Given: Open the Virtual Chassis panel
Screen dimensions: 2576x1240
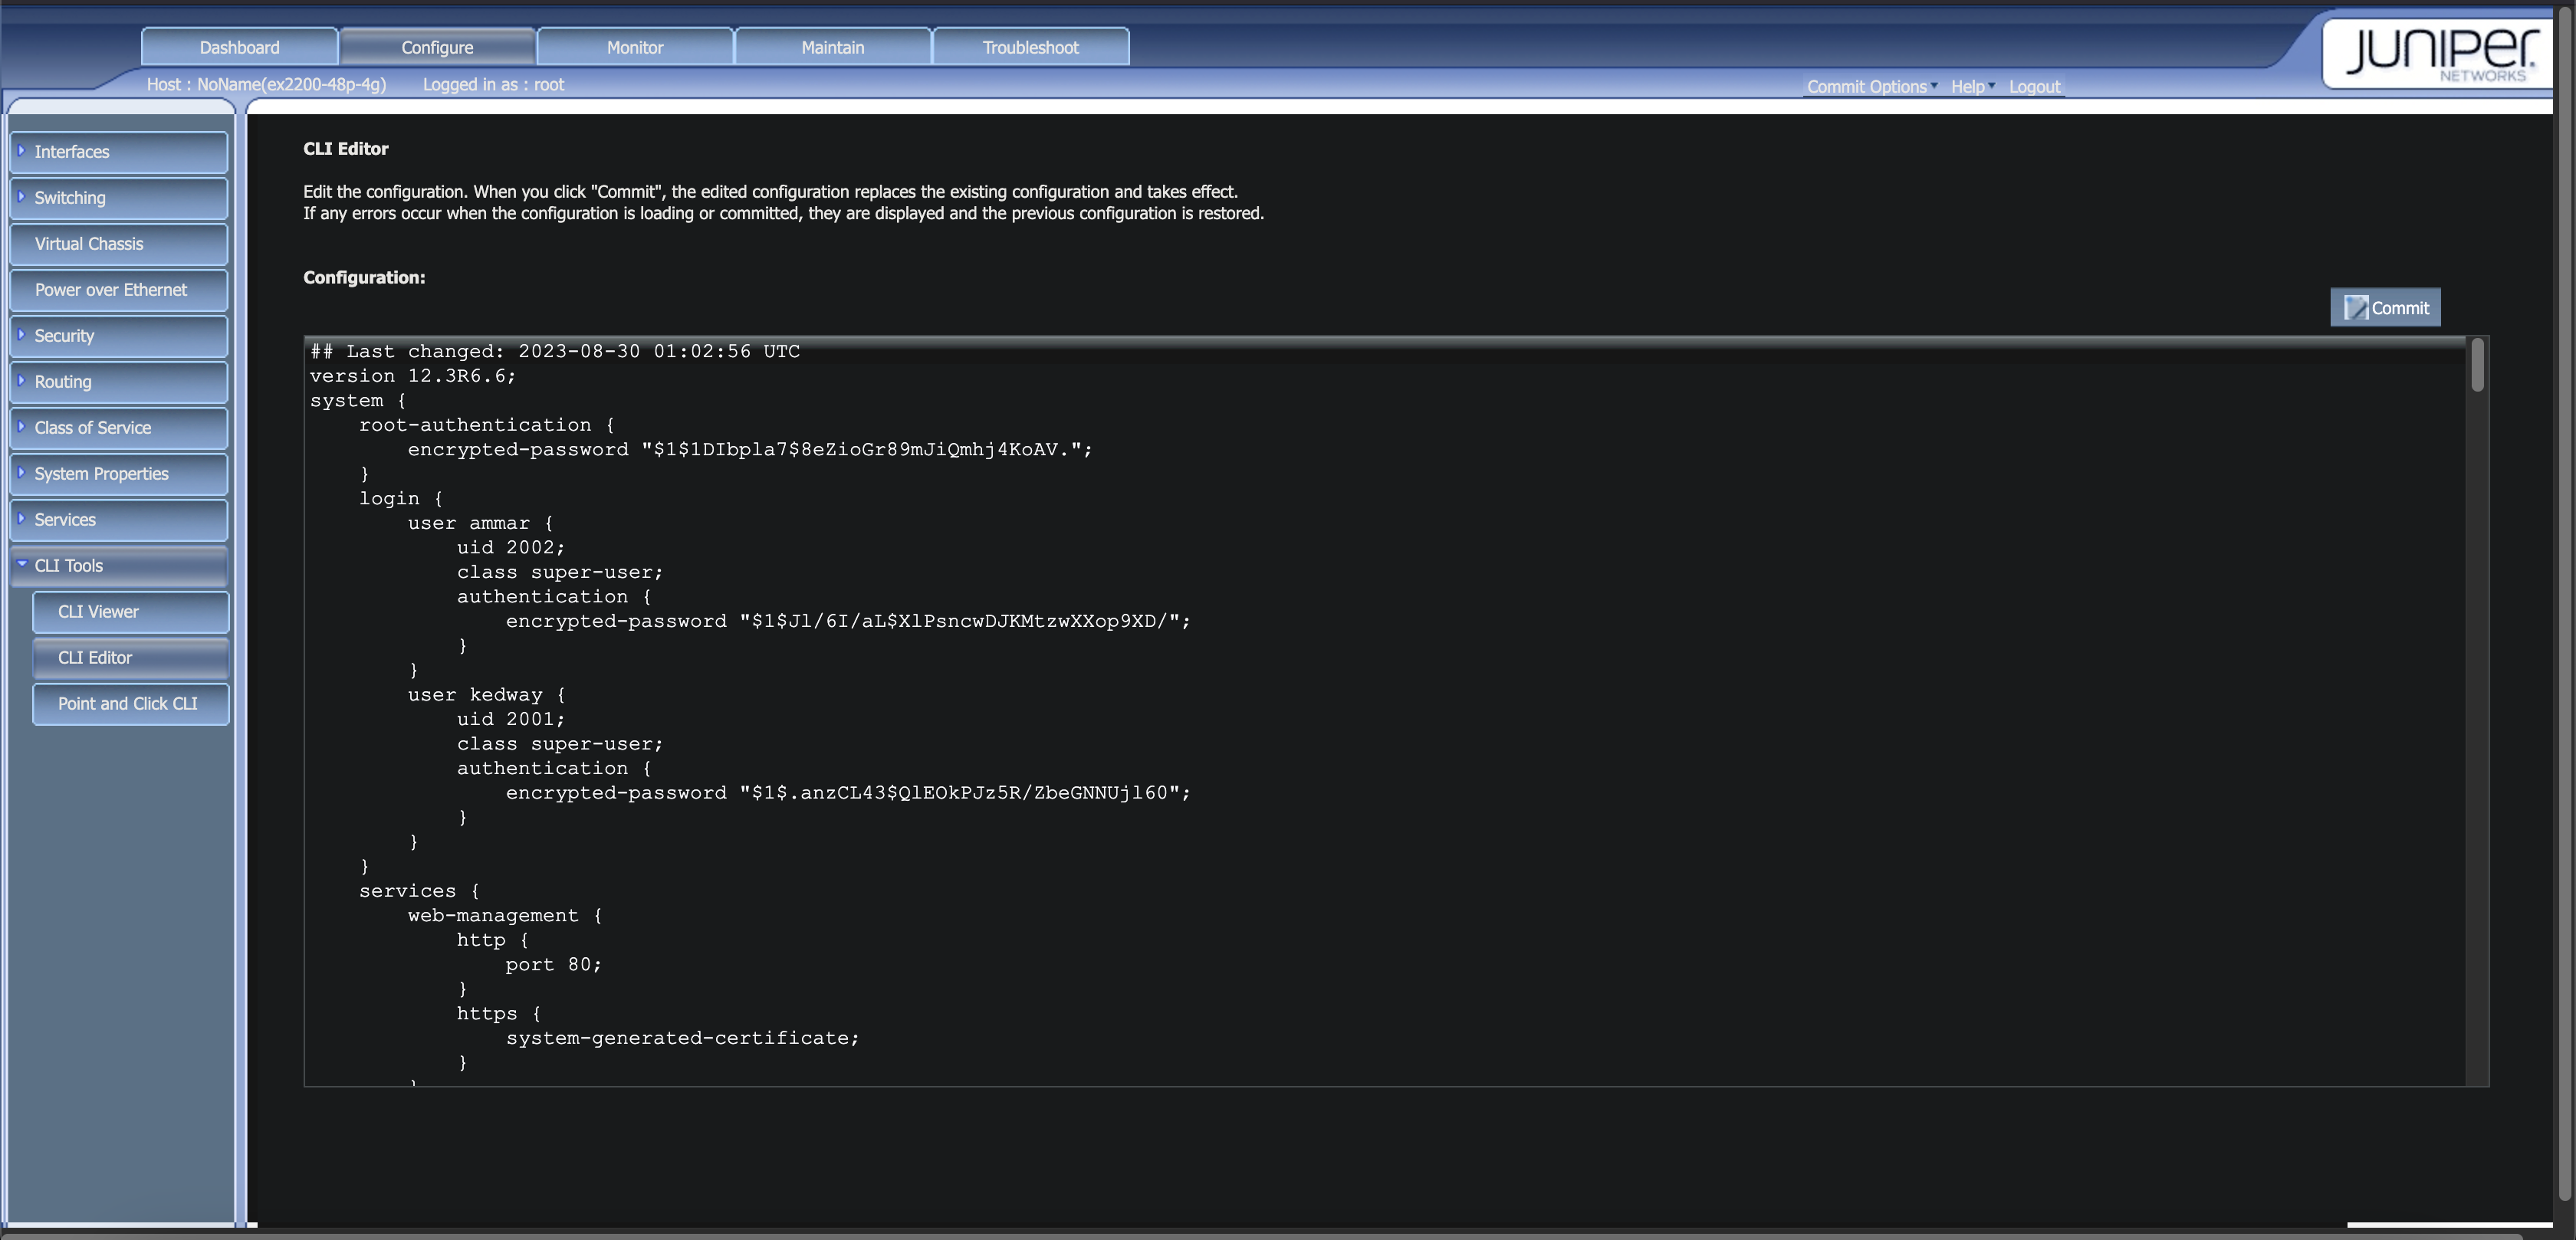Looking at the screenshot, I should (89, 243).
